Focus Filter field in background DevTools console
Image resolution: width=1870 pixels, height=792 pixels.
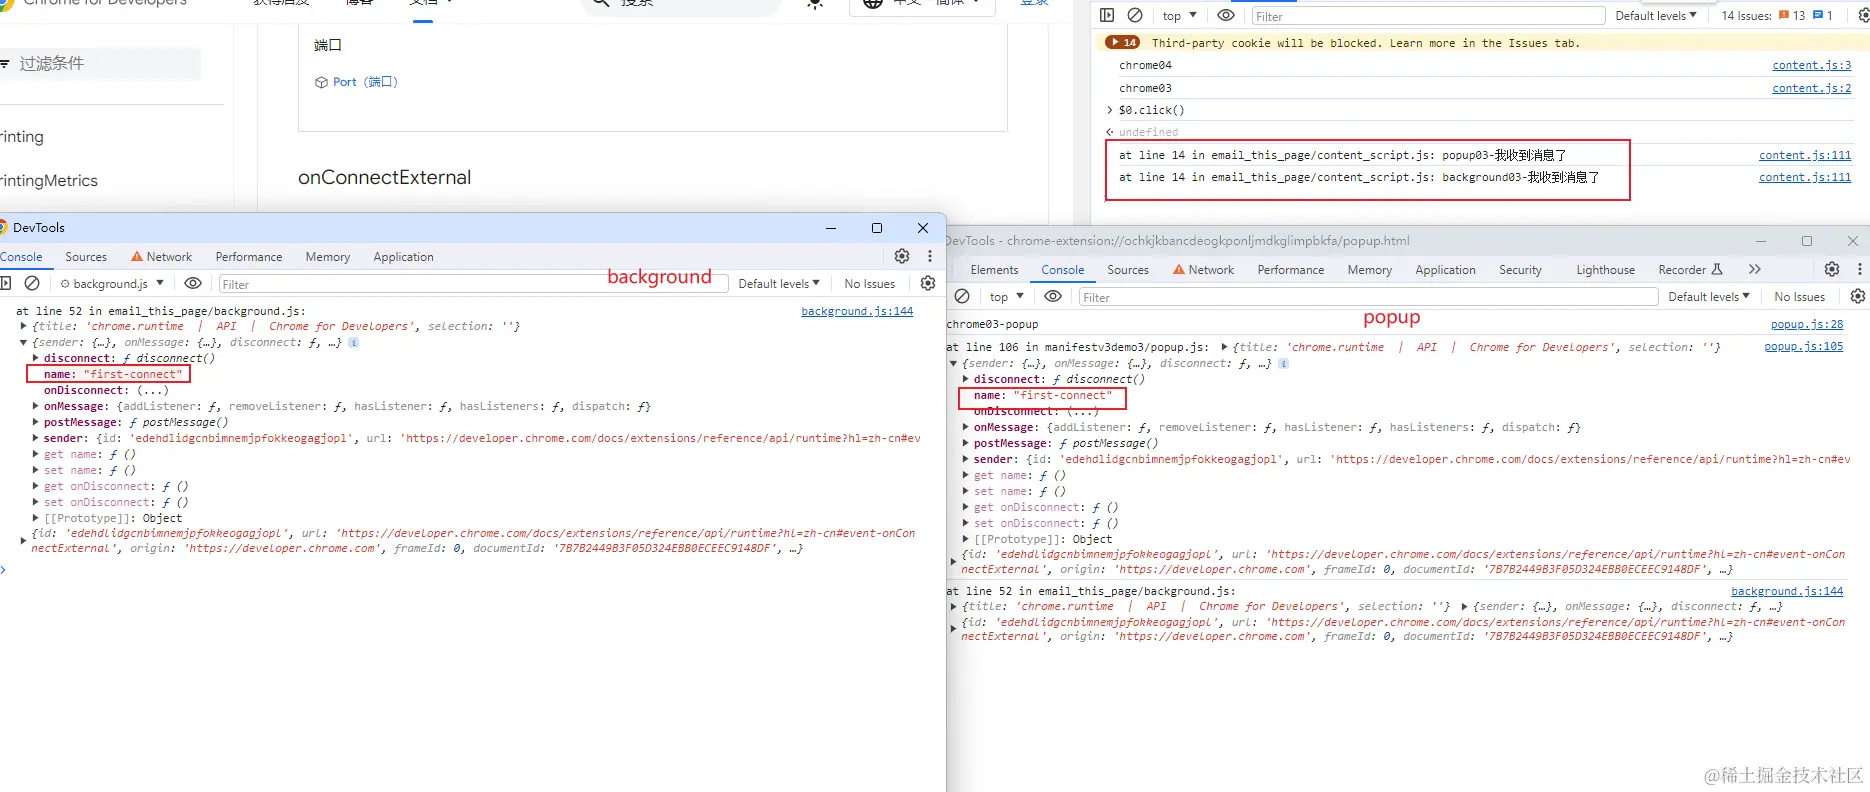point(473,285)
